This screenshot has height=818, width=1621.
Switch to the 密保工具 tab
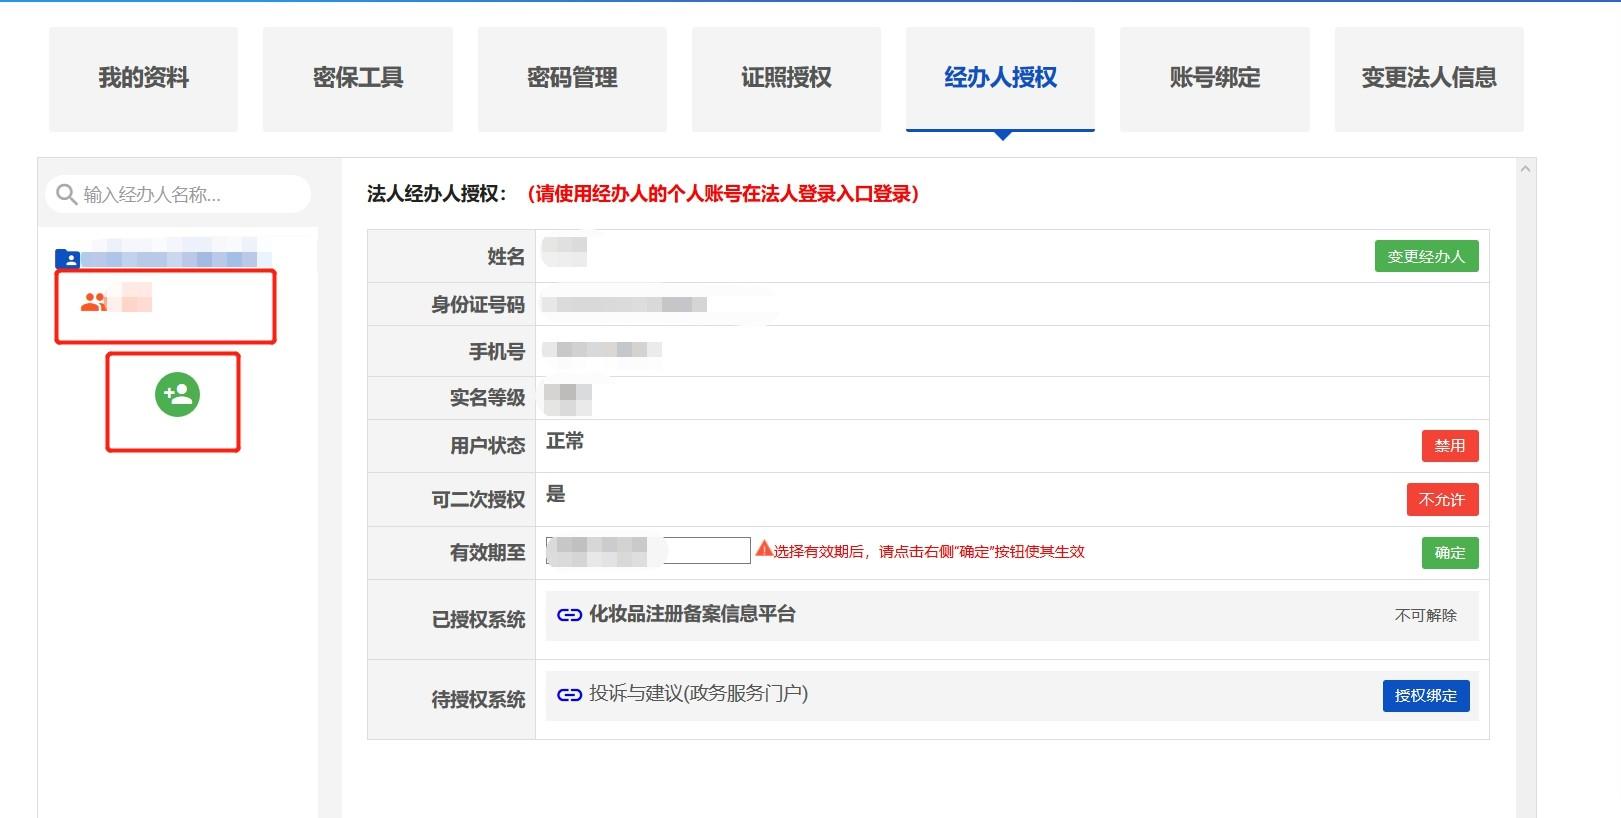click(x=357, y=78)
